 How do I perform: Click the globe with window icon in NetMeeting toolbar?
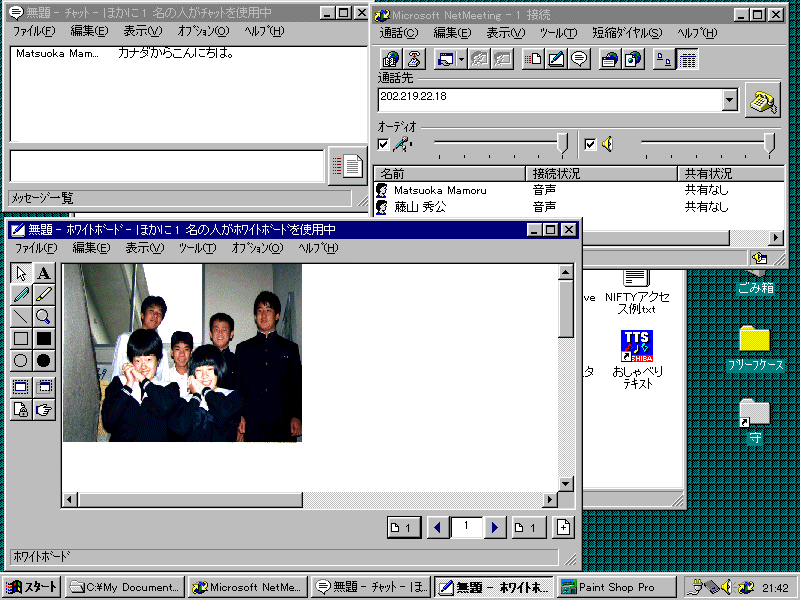point(610,59)
